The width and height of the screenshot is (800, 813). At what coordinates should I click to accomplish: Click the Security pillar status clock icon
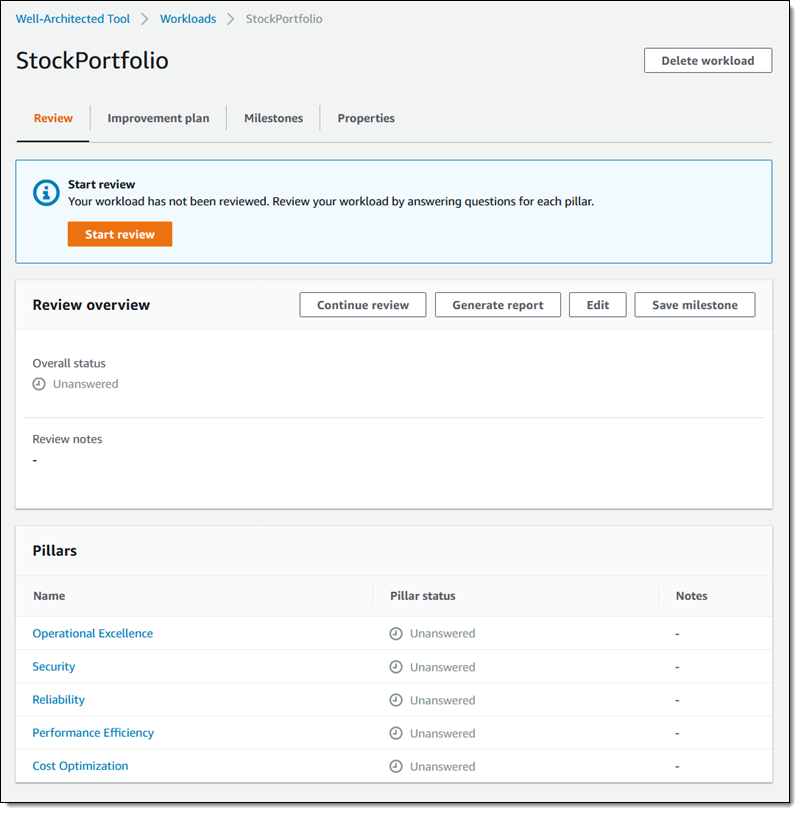pyautogui.click(x=396, y=667)
